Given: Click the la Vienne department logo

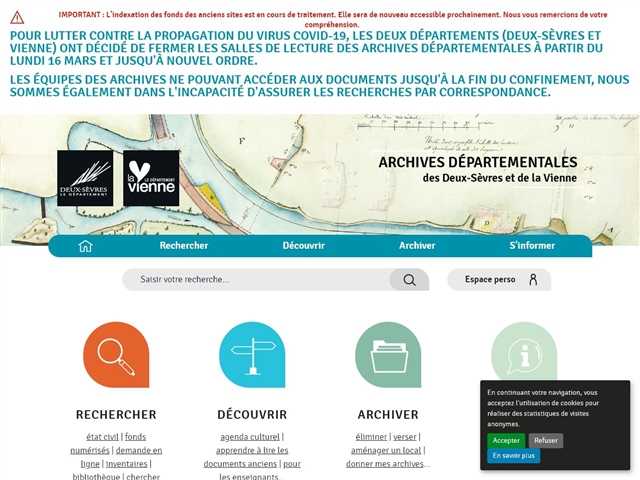Looking at the screenshot, I should pos(151,178).
